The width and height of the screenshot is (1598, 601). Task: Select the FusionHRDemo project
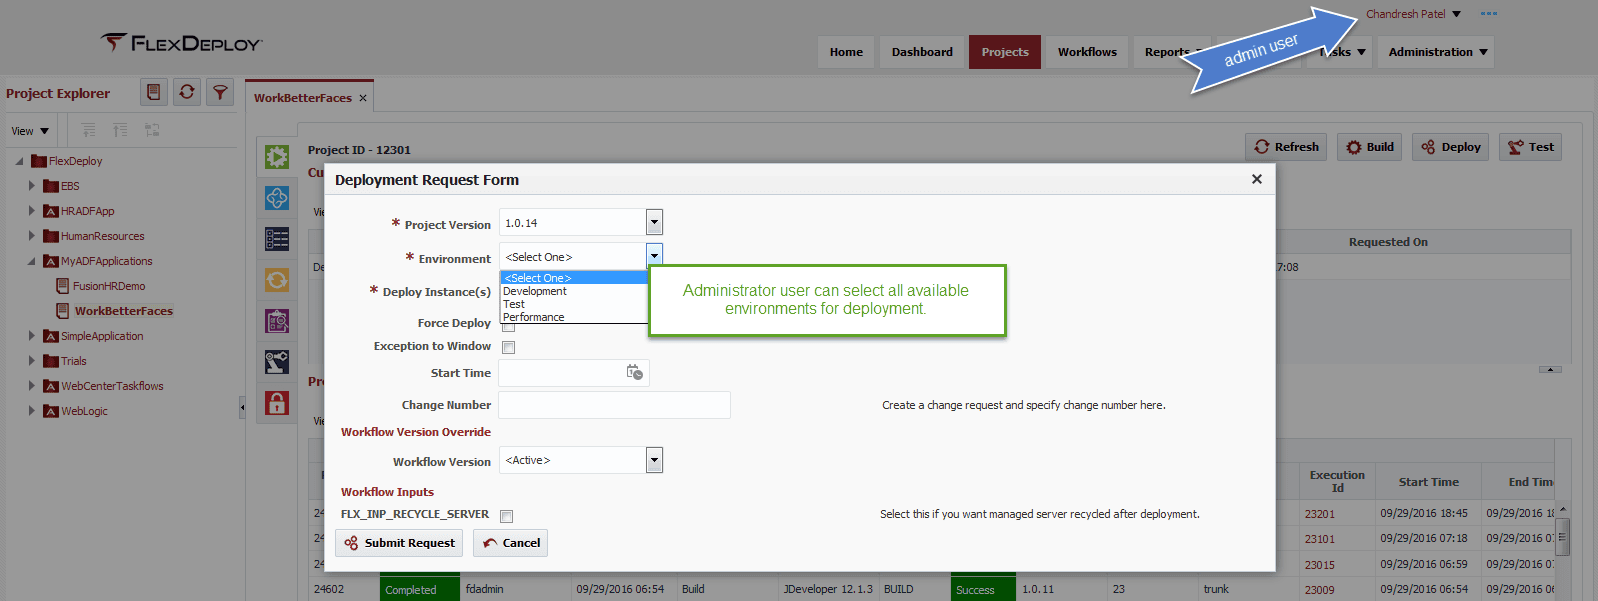click(x=108, y=286)
